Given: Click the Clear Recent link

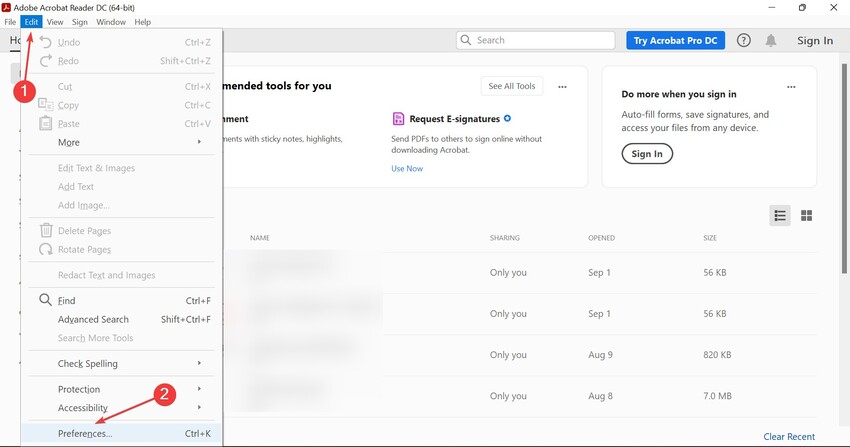Looking at the screenshot, I should click(789, 437).
